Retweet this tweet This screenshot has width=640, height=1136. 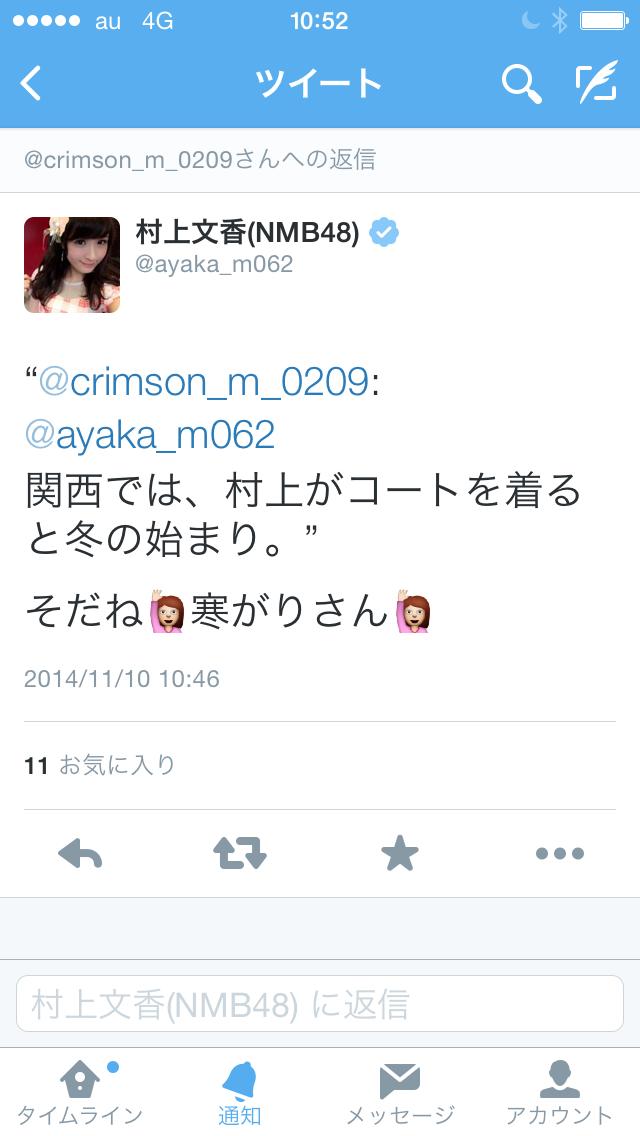(240, 853)
